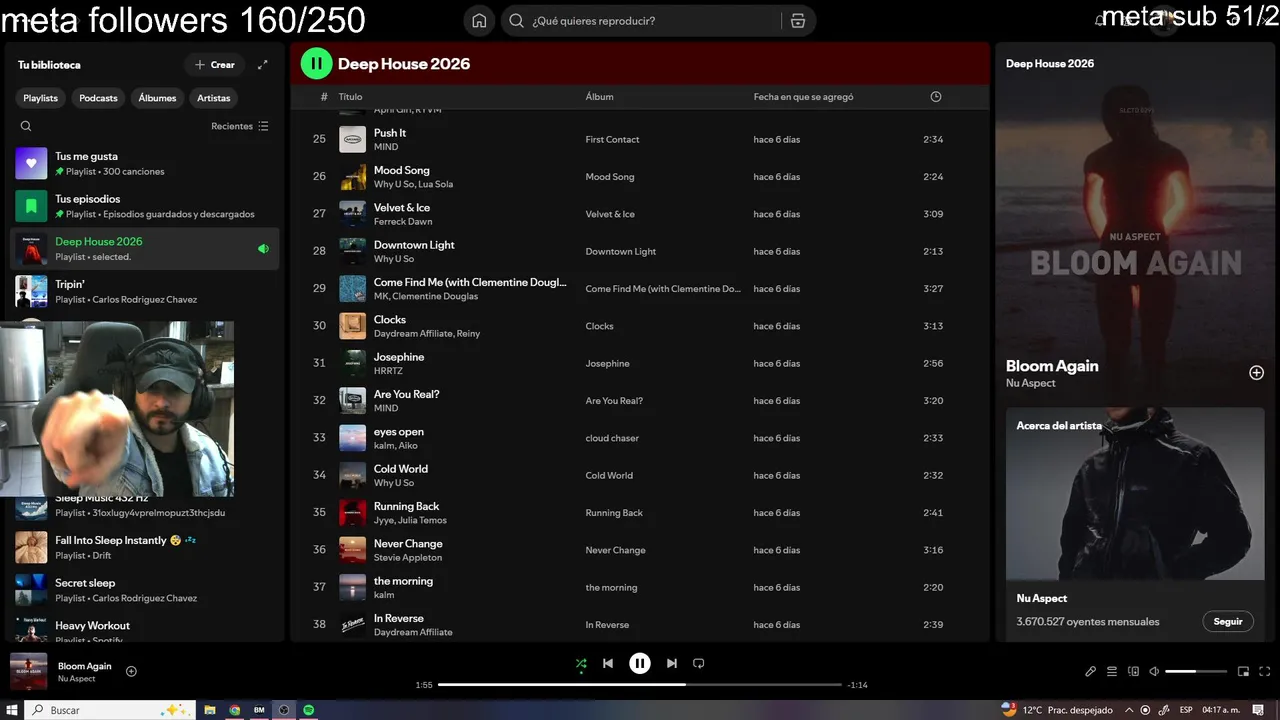Screen dimensions: 1280x720
Task: Filter library by Podcasts
Action: point(98,98)
